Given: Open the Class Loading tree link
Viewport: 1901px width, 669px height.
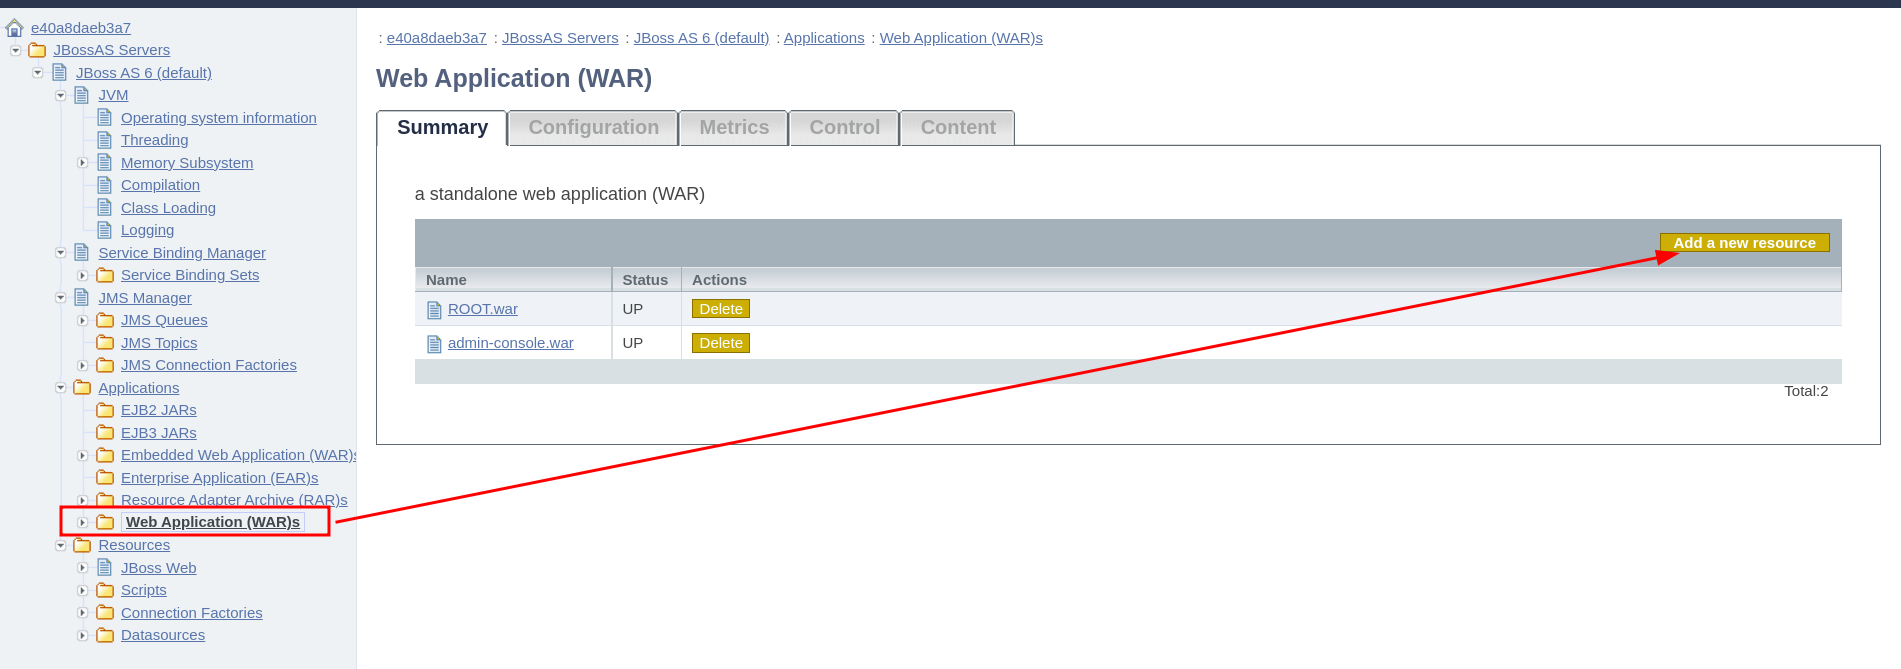Looking at the screenshot, I should pos(168,208).
